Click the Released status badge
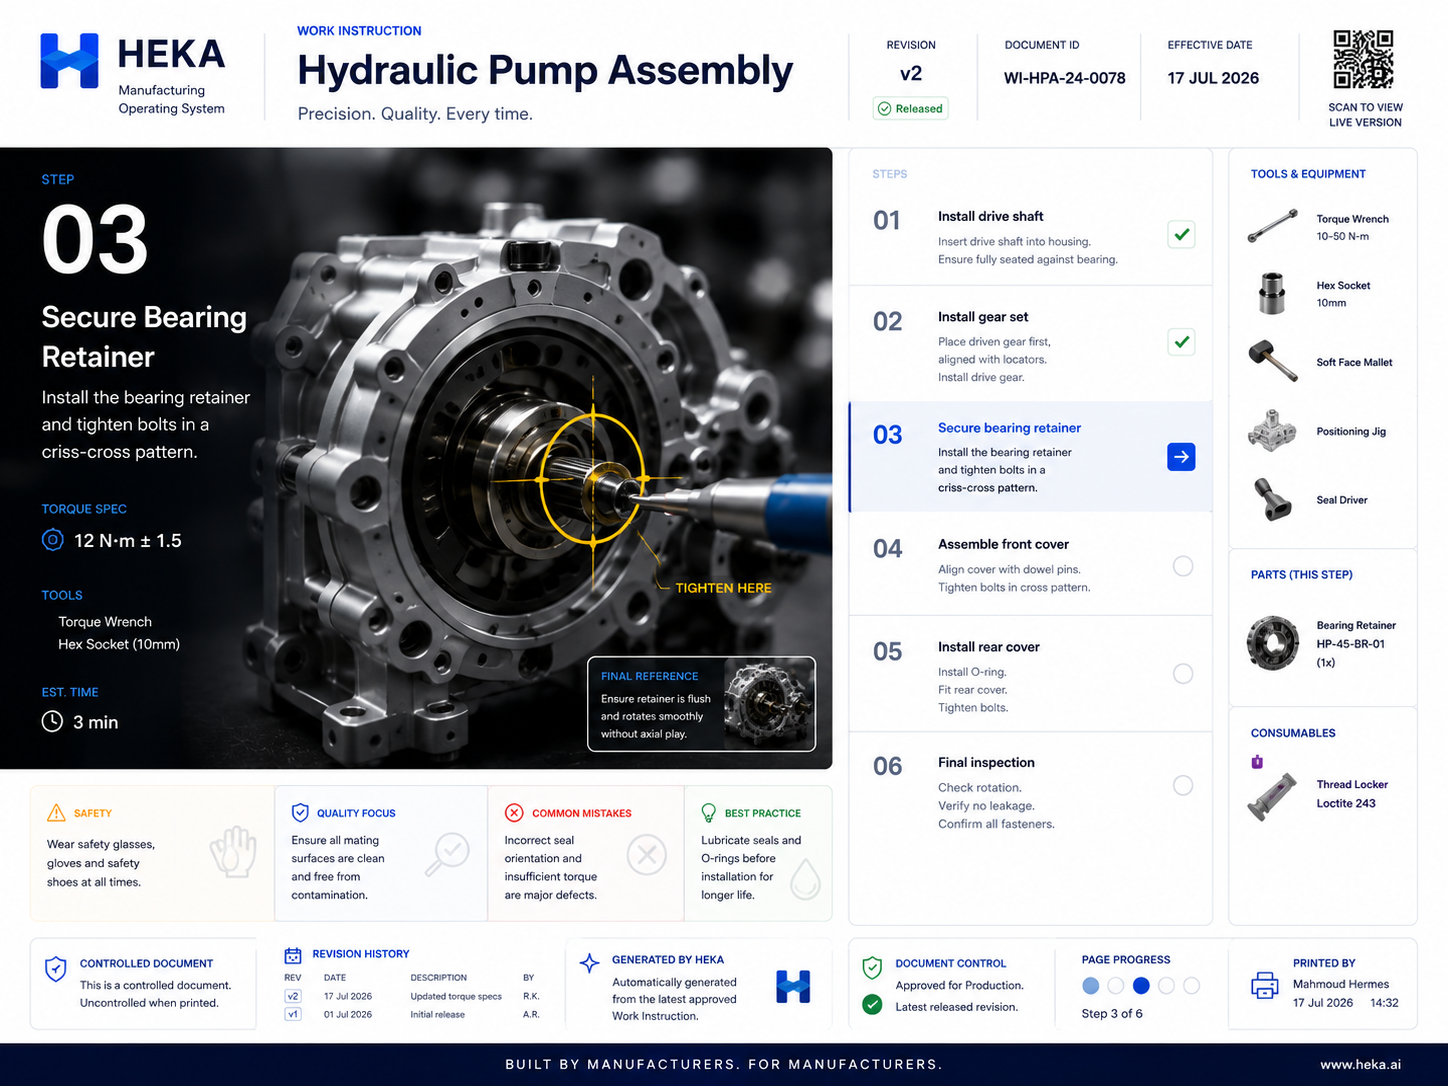The width and height of the screenshot is (1448, 1086). [911, 108]
